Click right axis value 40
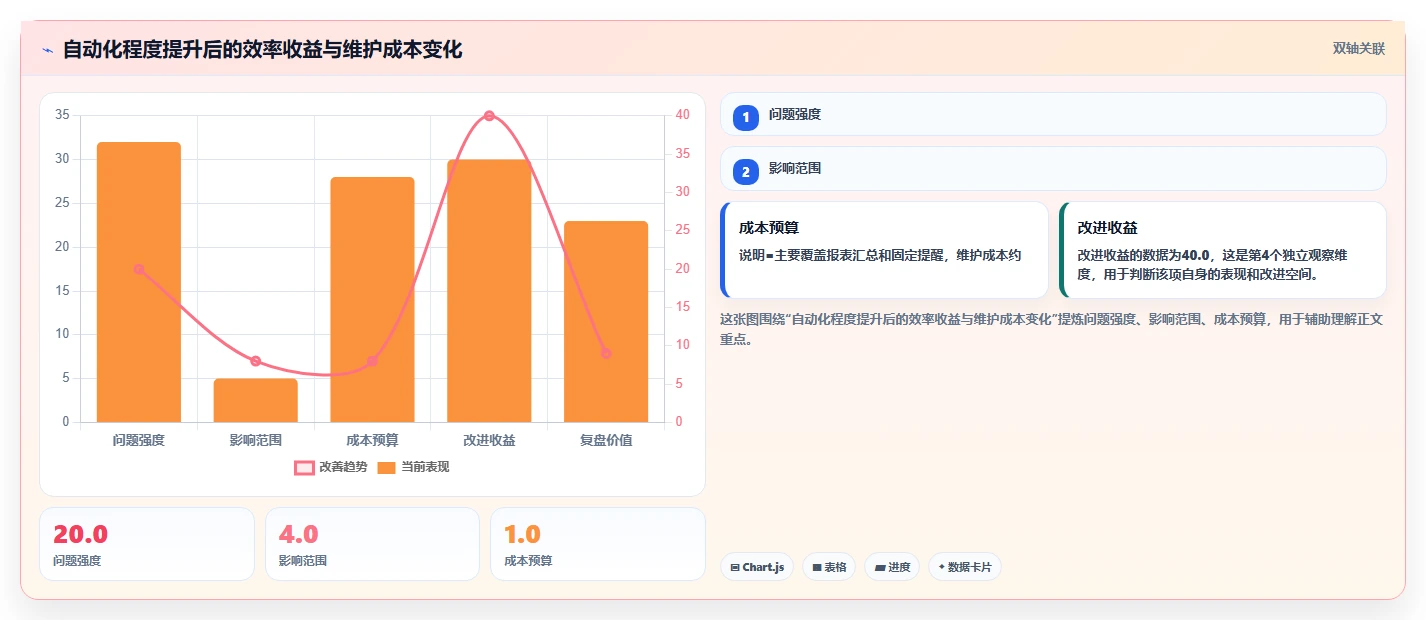 pyautogui.click(x=683, y=115)
